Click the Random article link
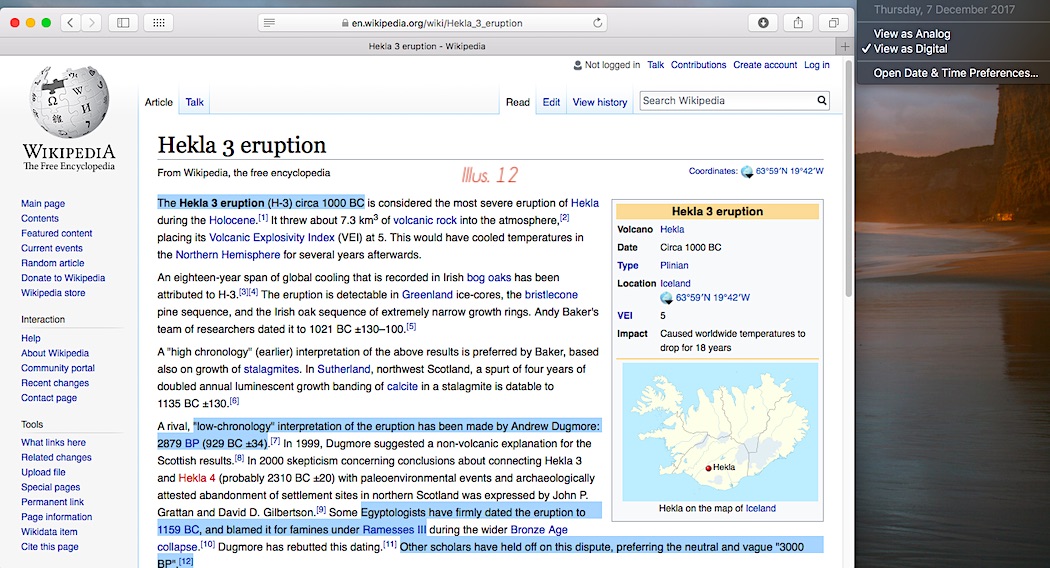Viewport: 1050px width, 568px height. click(52, 263)
